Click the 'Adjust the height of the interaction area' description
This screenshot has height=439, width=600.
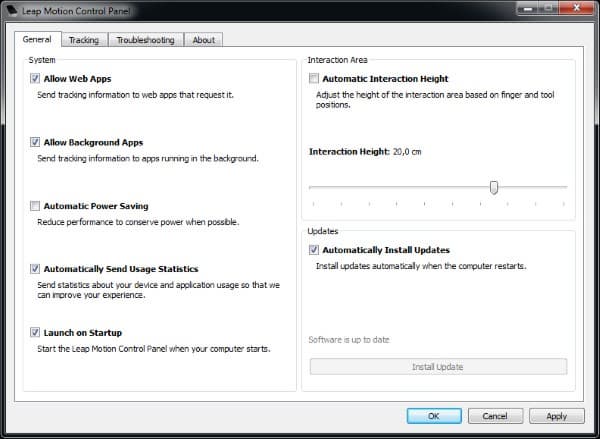(435, 100)
